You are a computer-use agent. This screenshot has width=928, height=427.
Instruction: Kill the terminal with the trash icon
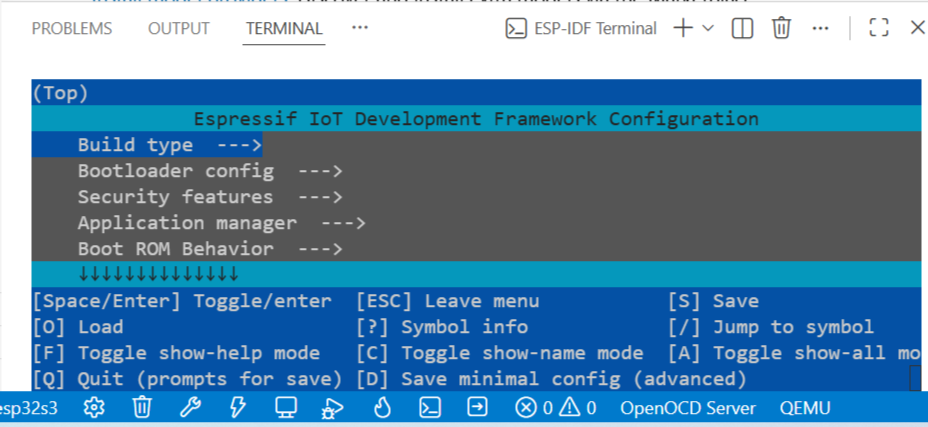coord(781,28)
